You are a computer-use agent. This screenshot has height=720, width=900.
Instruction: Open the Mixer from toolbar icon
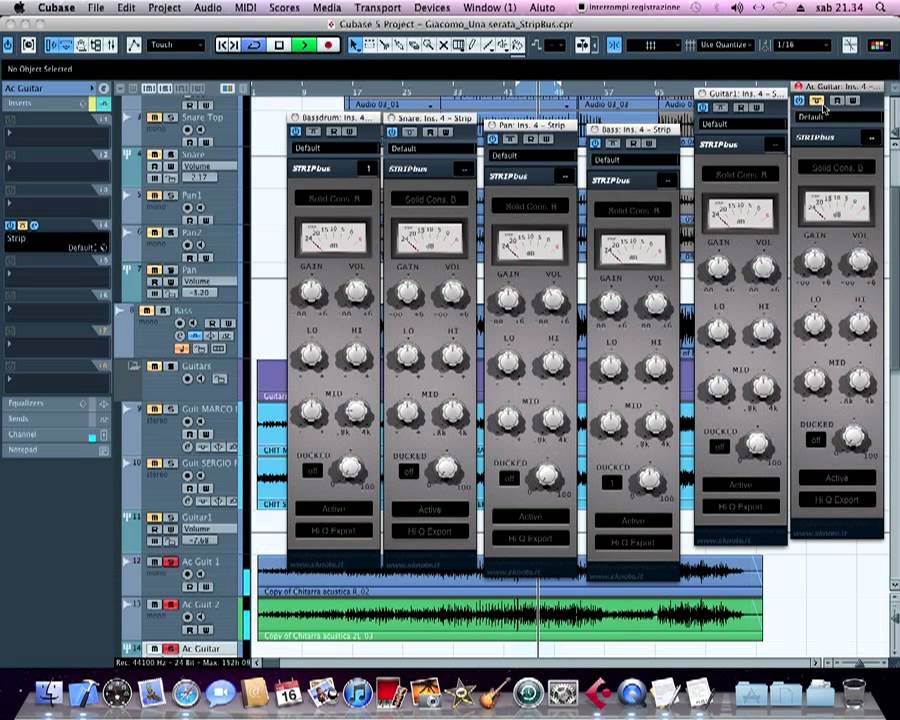click(x=111, y=45)
